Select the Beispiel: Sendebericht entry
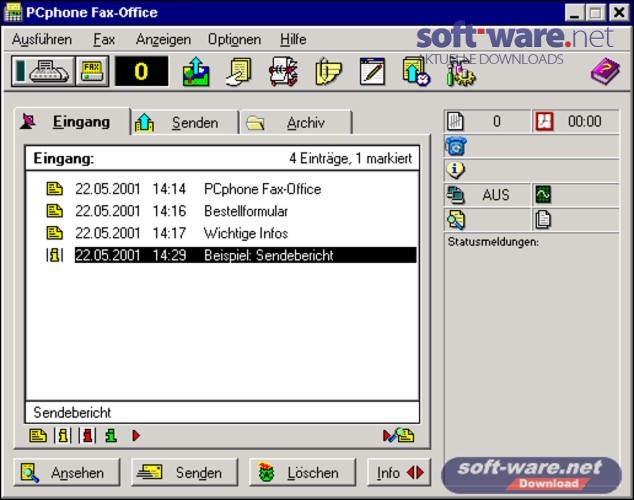Screen dimensions: 634x500 point(245,255)
